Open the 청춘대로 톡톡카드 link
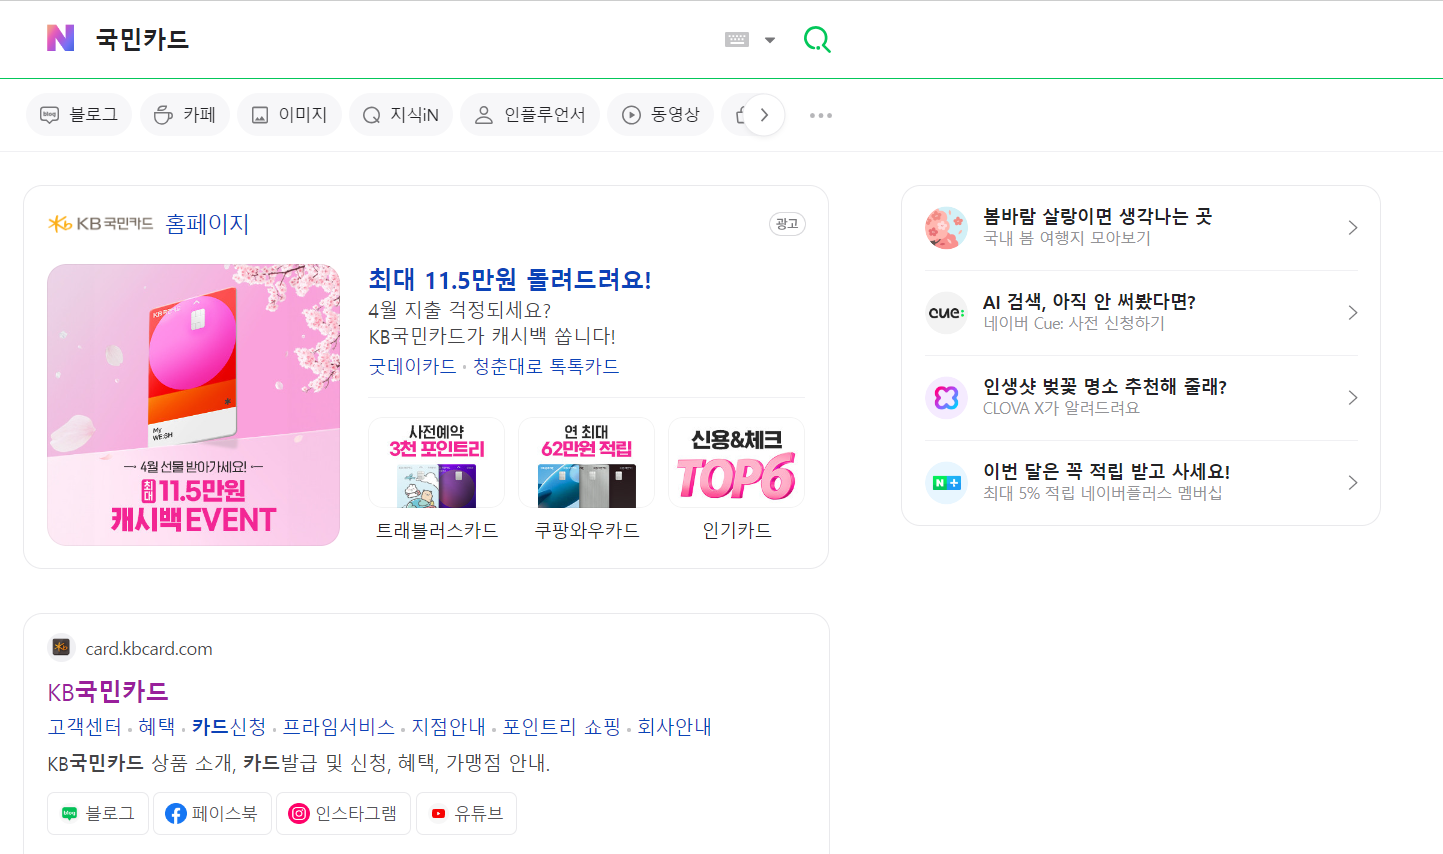Screen dimensions: 1443x854 pyautogui.click(x=546, y=366)
